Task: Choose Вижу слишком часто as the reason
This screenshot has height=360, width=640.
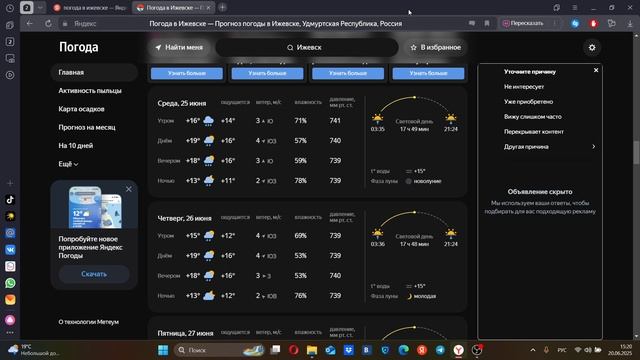Action: click(533, 117)
